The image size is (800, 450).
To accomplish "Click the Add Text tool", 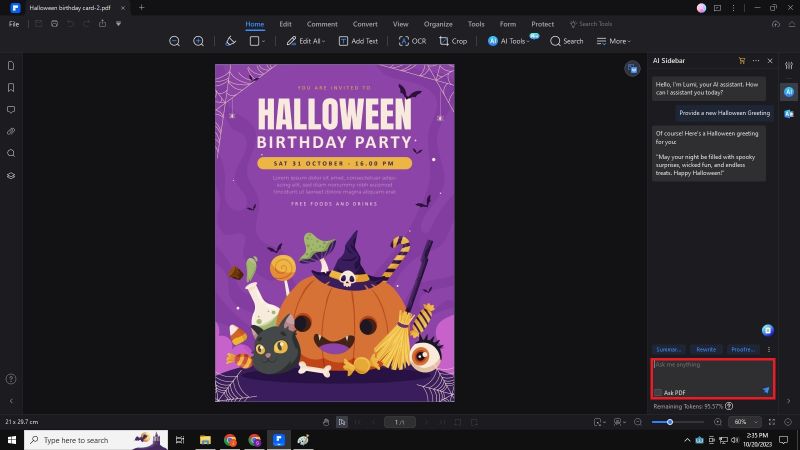I will (357, 41).
